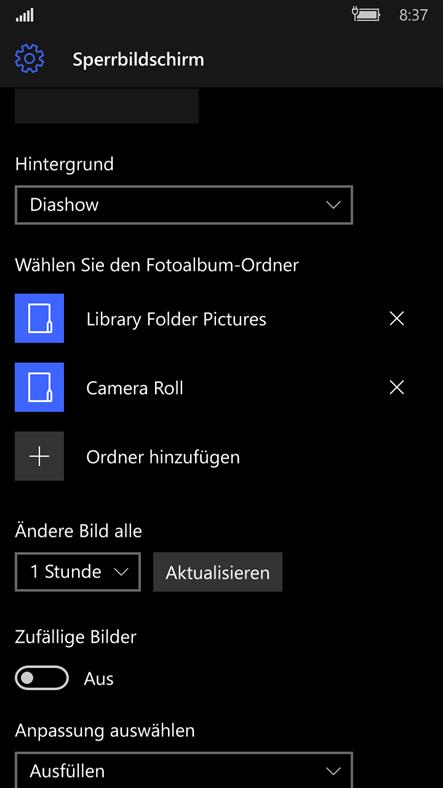Select the Camera Roll entry text
Image resolution: width=443 pixels, height=788 pixels.
[x=135, y=388]
